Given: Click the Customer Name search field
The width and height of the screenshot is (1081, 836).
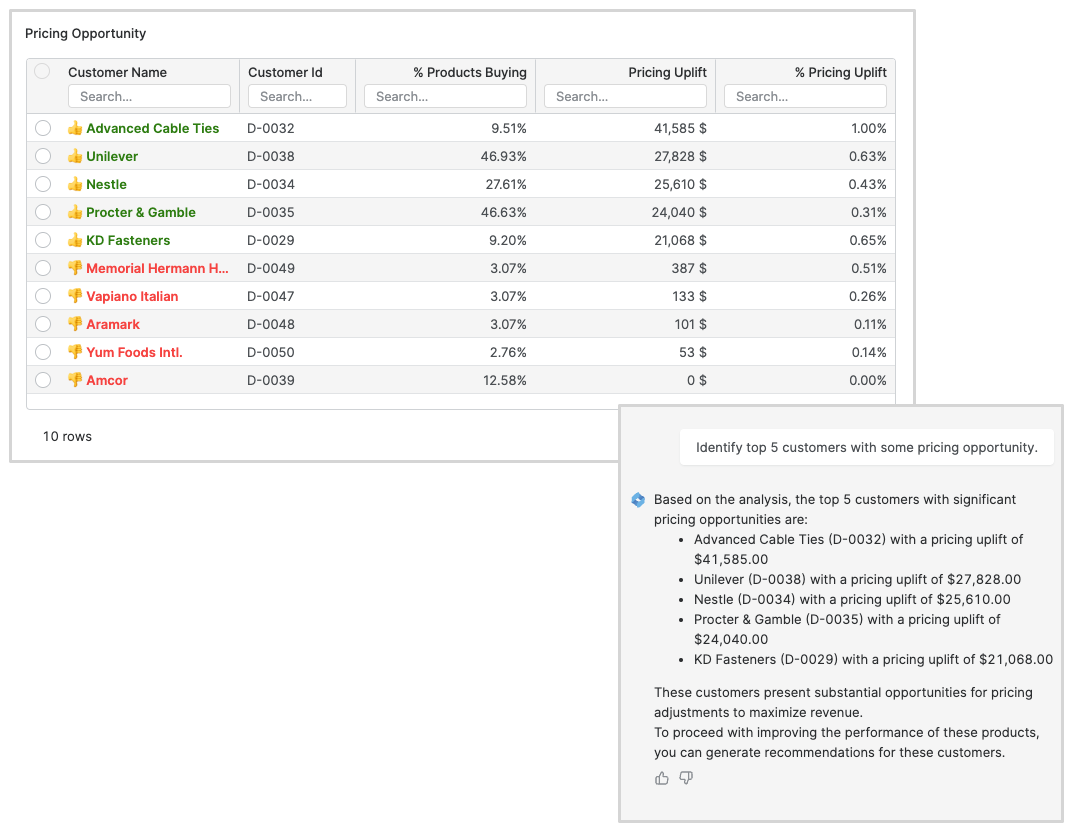Looking at the screenshot, I should (x=149, y=96).
